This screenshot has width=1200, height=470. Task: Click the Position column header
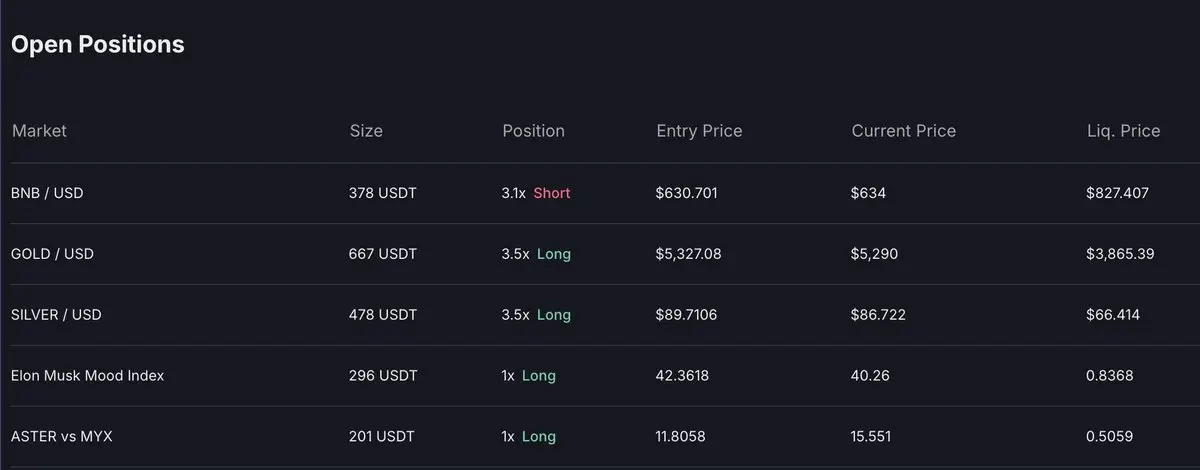(x=533, y=131)
